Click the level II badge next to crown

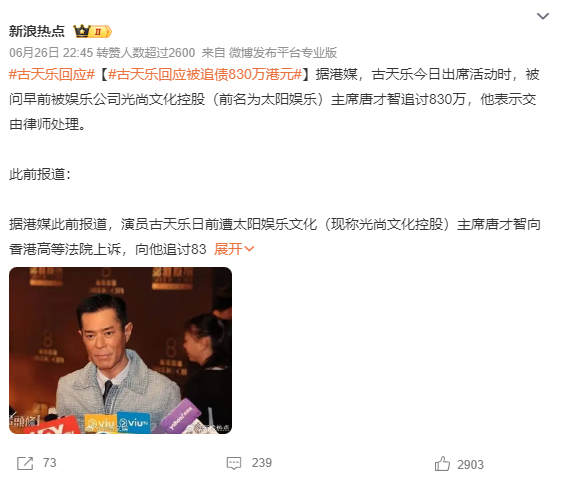pyautogui.click(x=101, y=31)
